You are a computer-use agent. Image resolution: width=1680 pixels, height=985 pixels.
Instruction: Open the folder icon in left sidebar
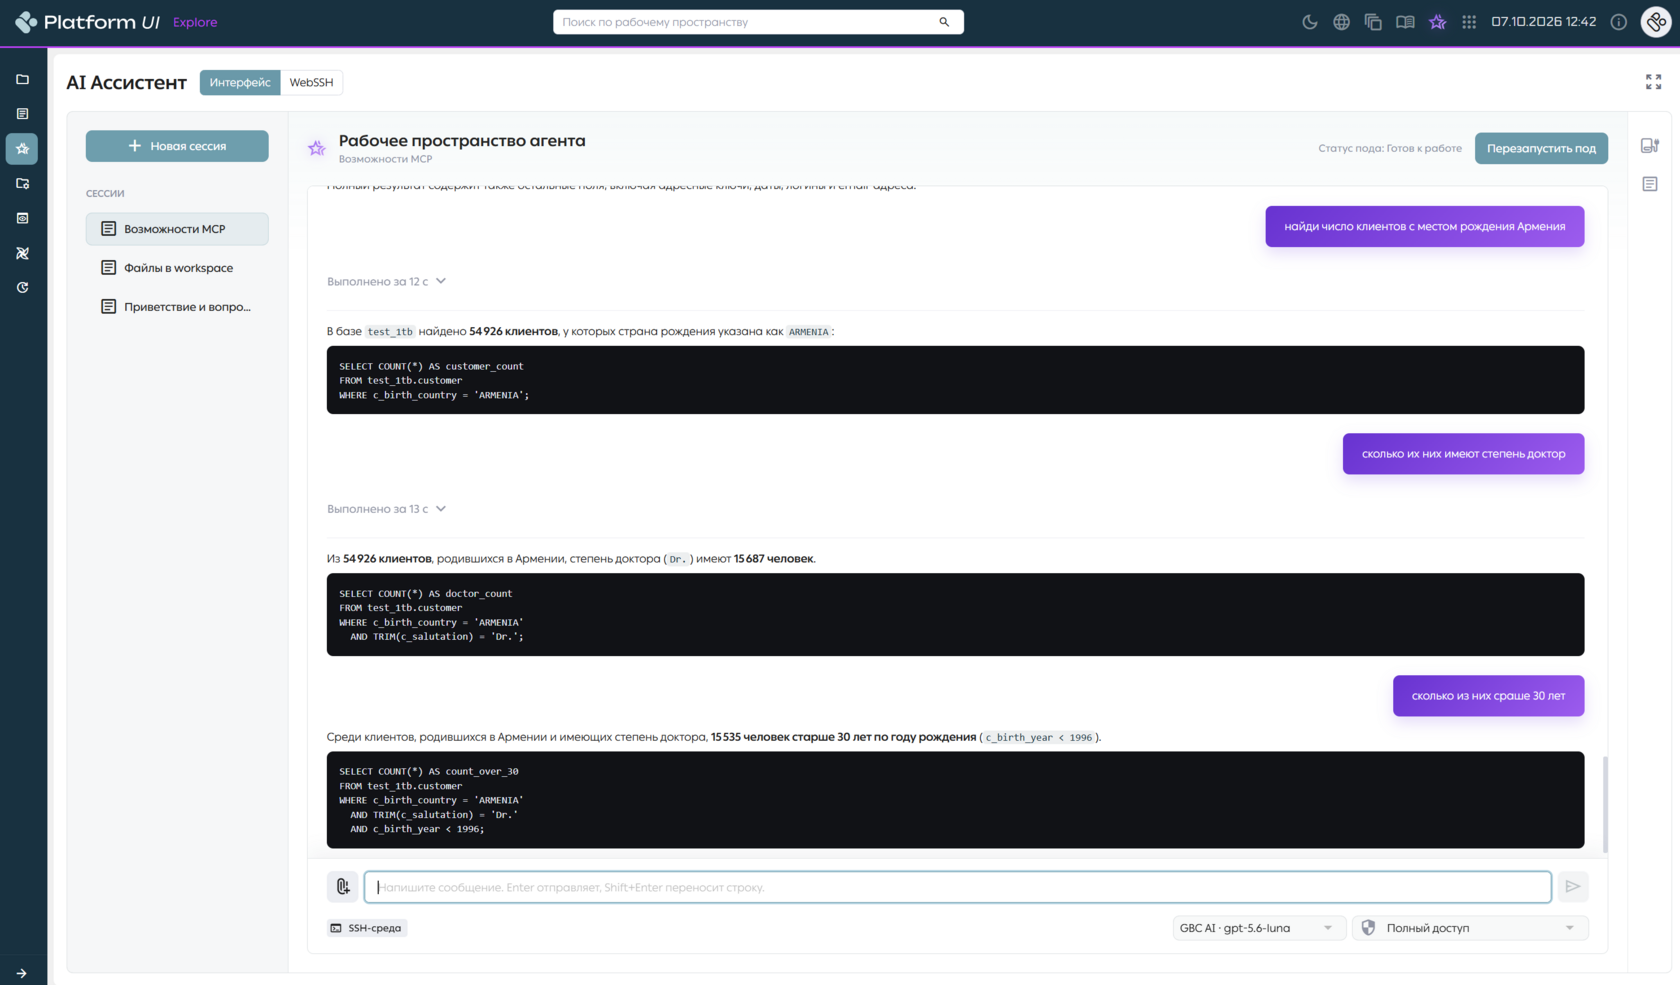22,79
